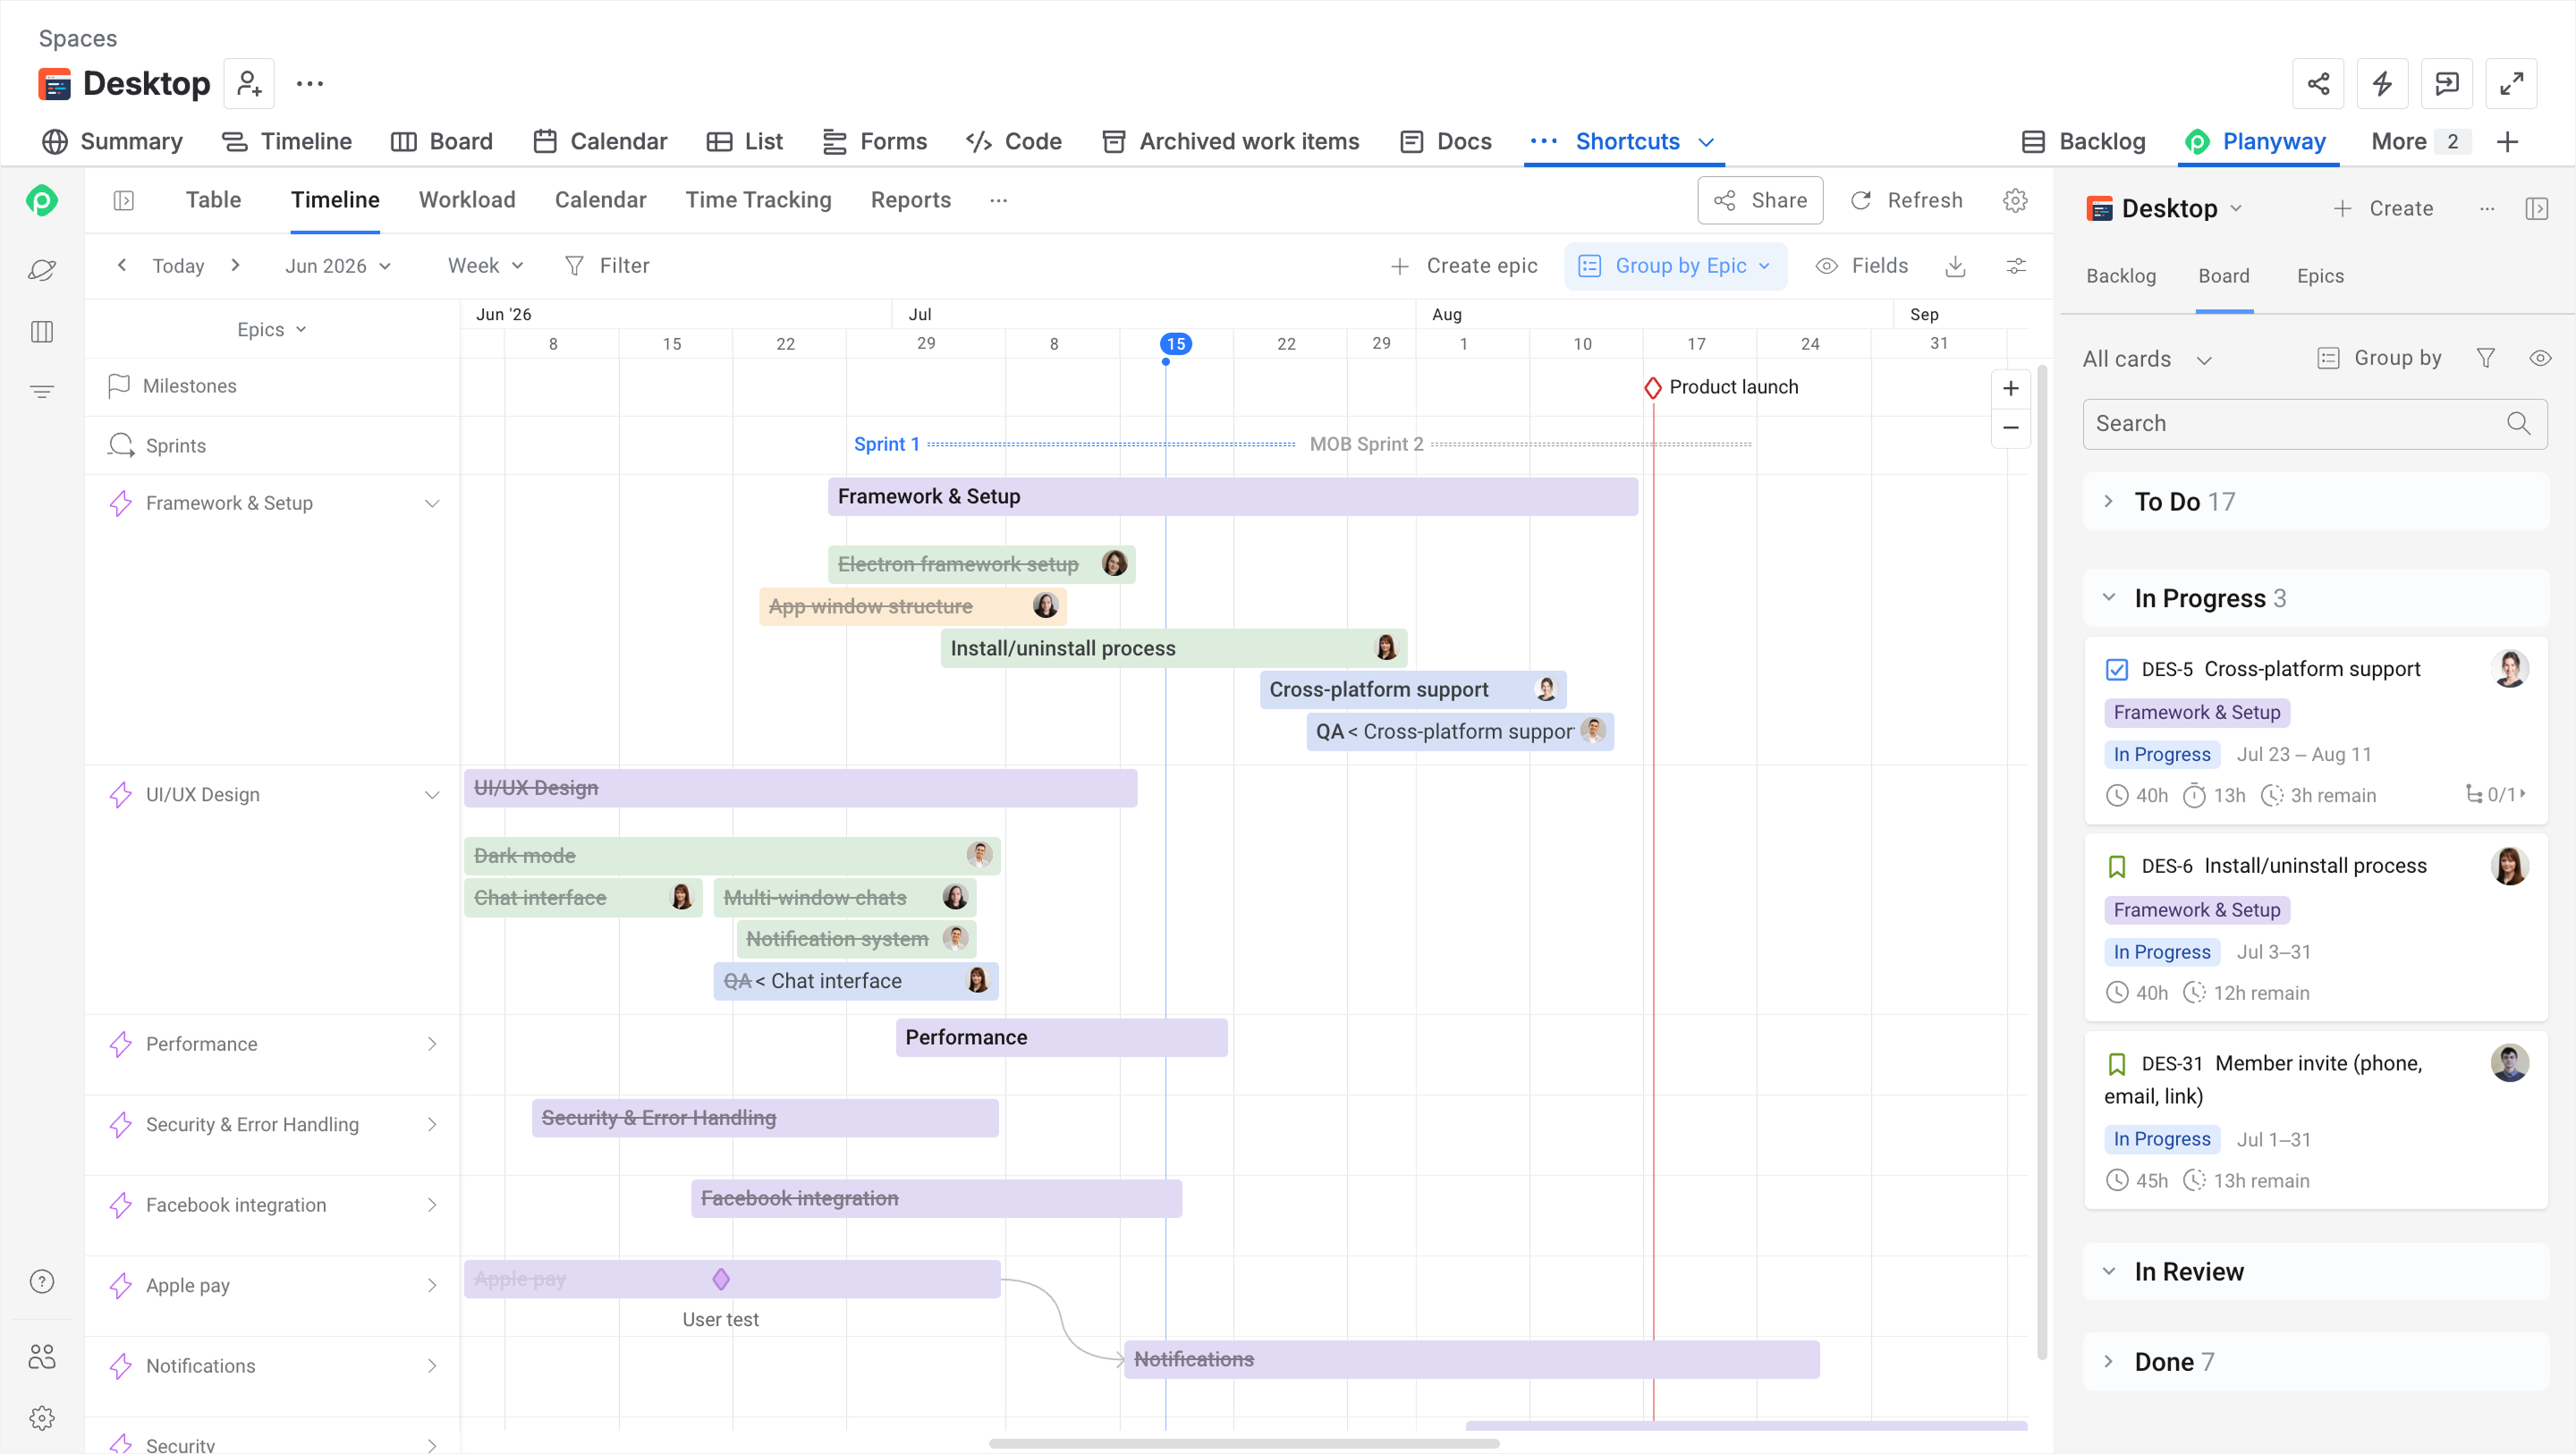Open the Time Tracking tab
Screen dimensions: 2576x1454
758,200
